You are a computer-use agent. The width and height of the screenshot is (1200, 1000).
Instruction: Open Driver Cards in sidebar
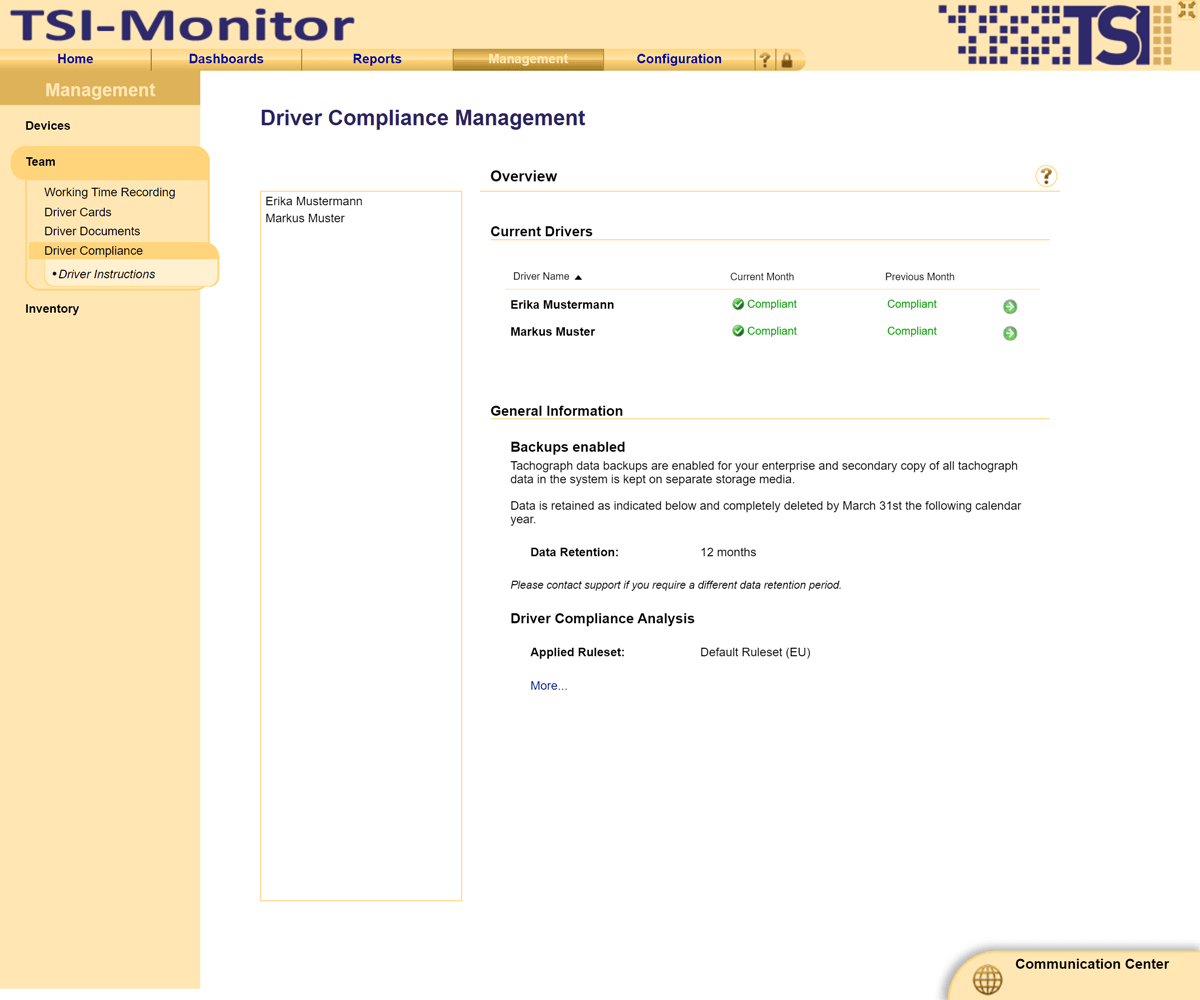(x=78, y=212)
